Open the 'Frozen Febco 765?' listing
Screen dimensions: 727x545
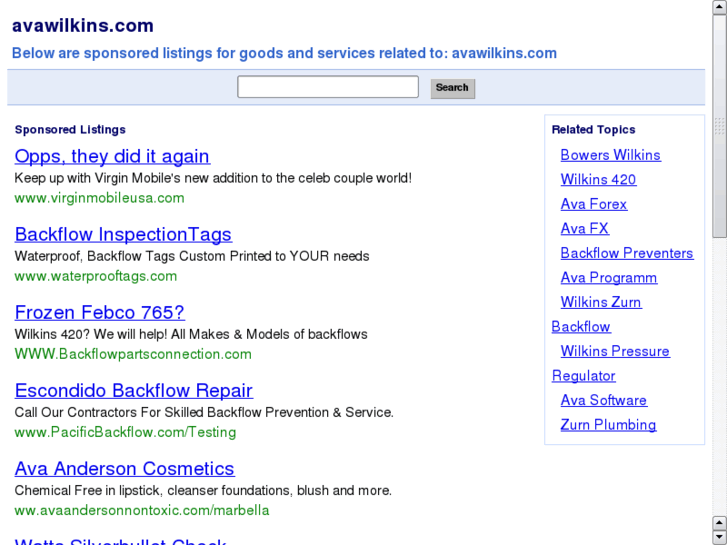(x=100, y=312)
